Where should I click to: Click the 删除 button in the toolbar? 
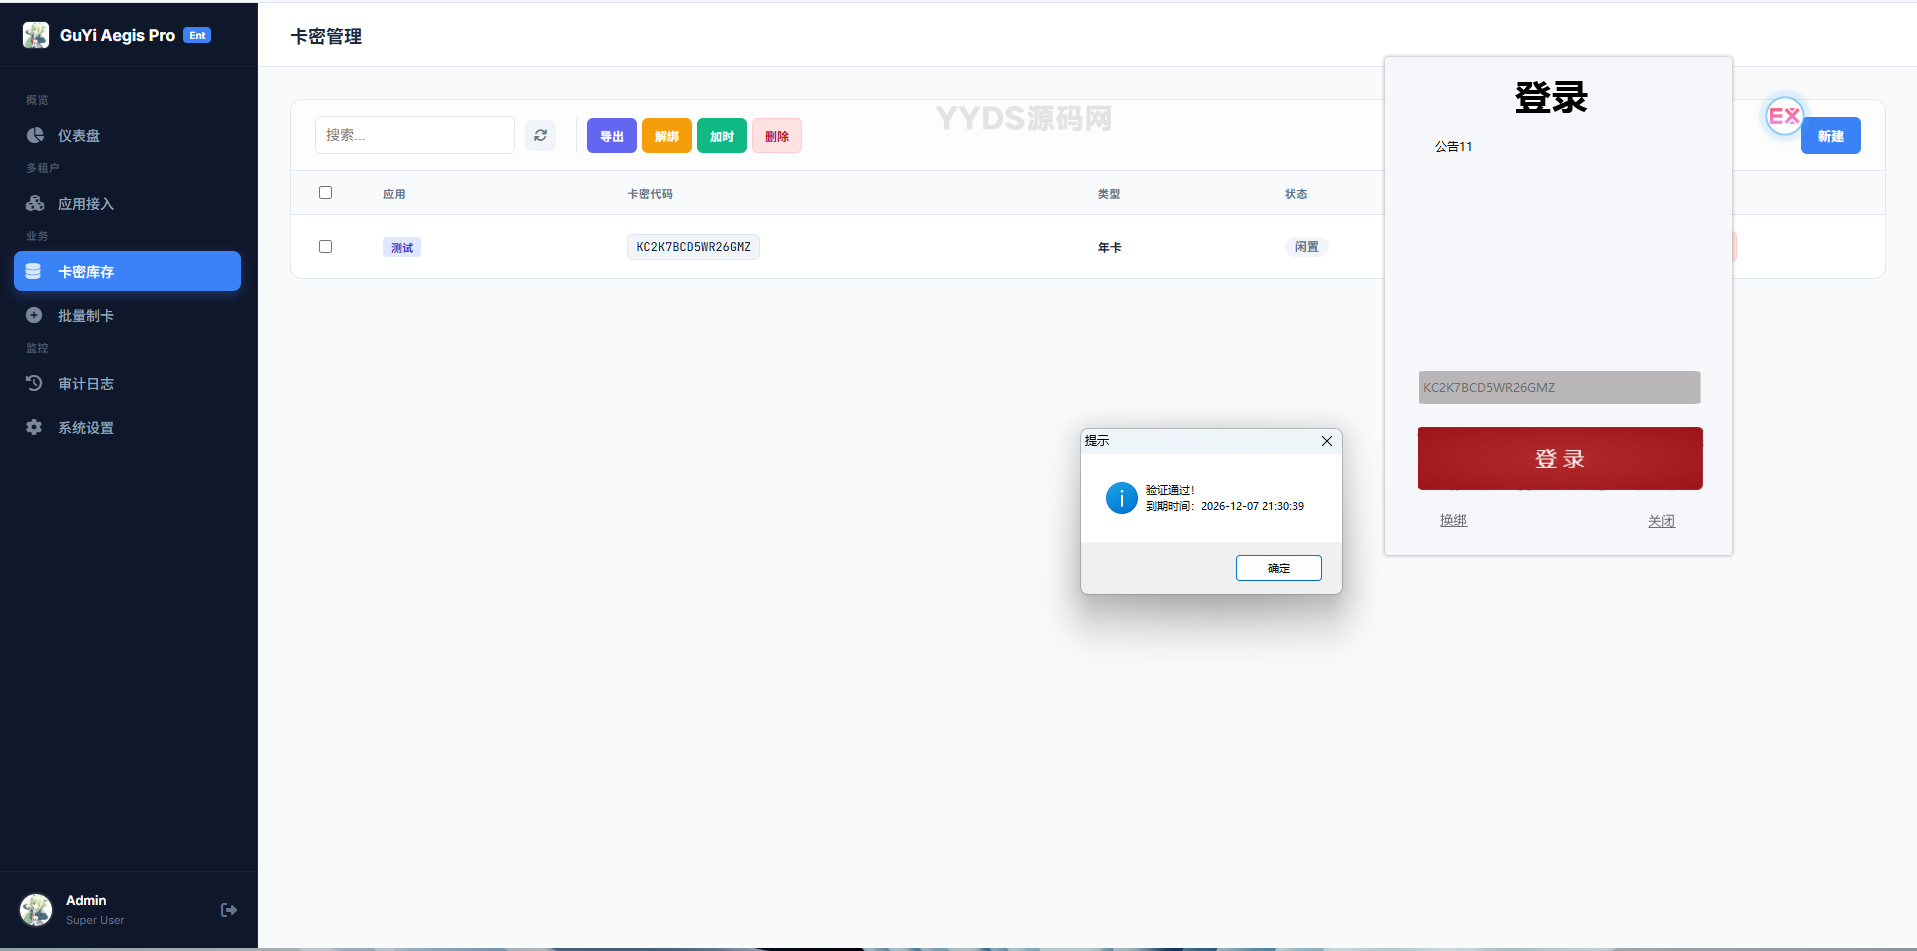777,135
